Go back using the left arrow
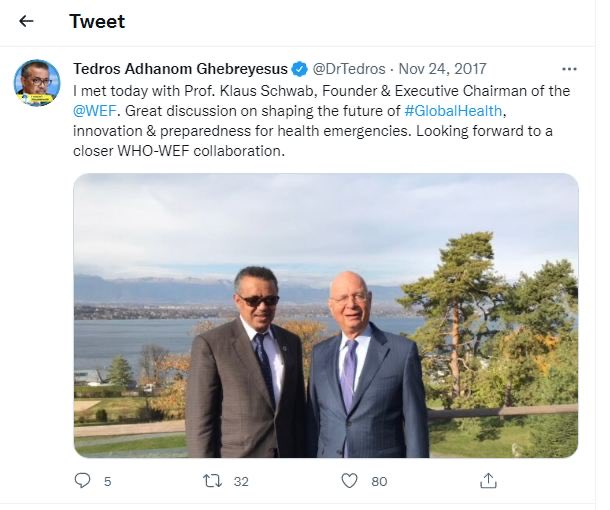Screen dimensions: 610x510 point(26,21)
